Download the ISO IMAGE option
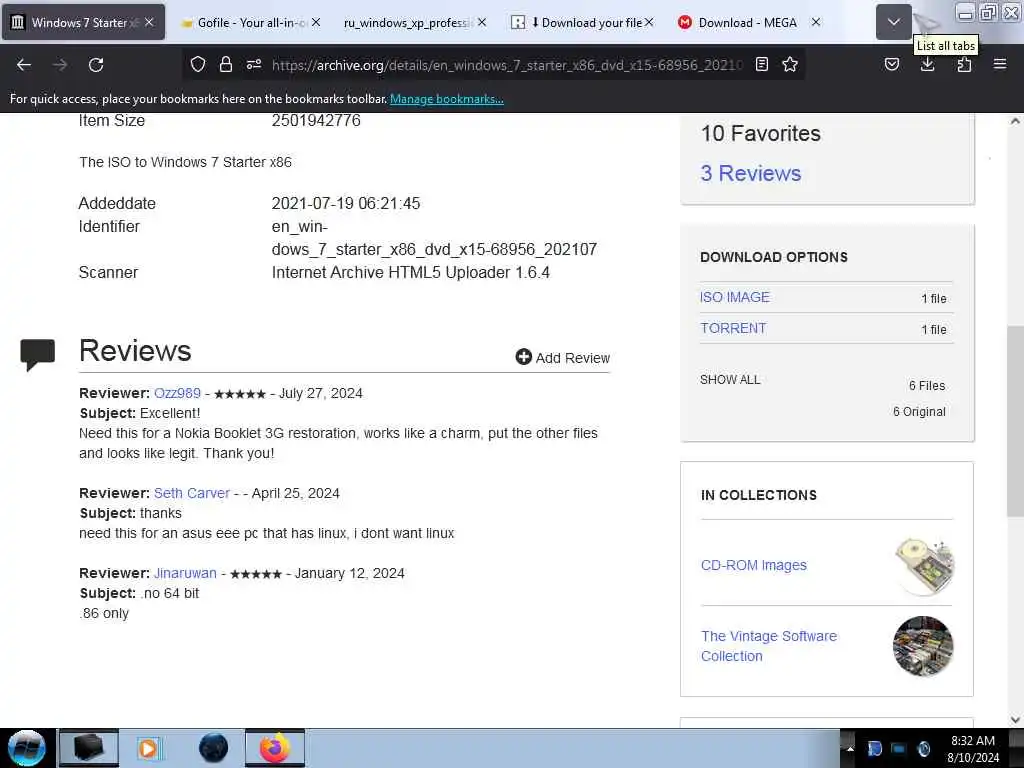 pos(735,297)
